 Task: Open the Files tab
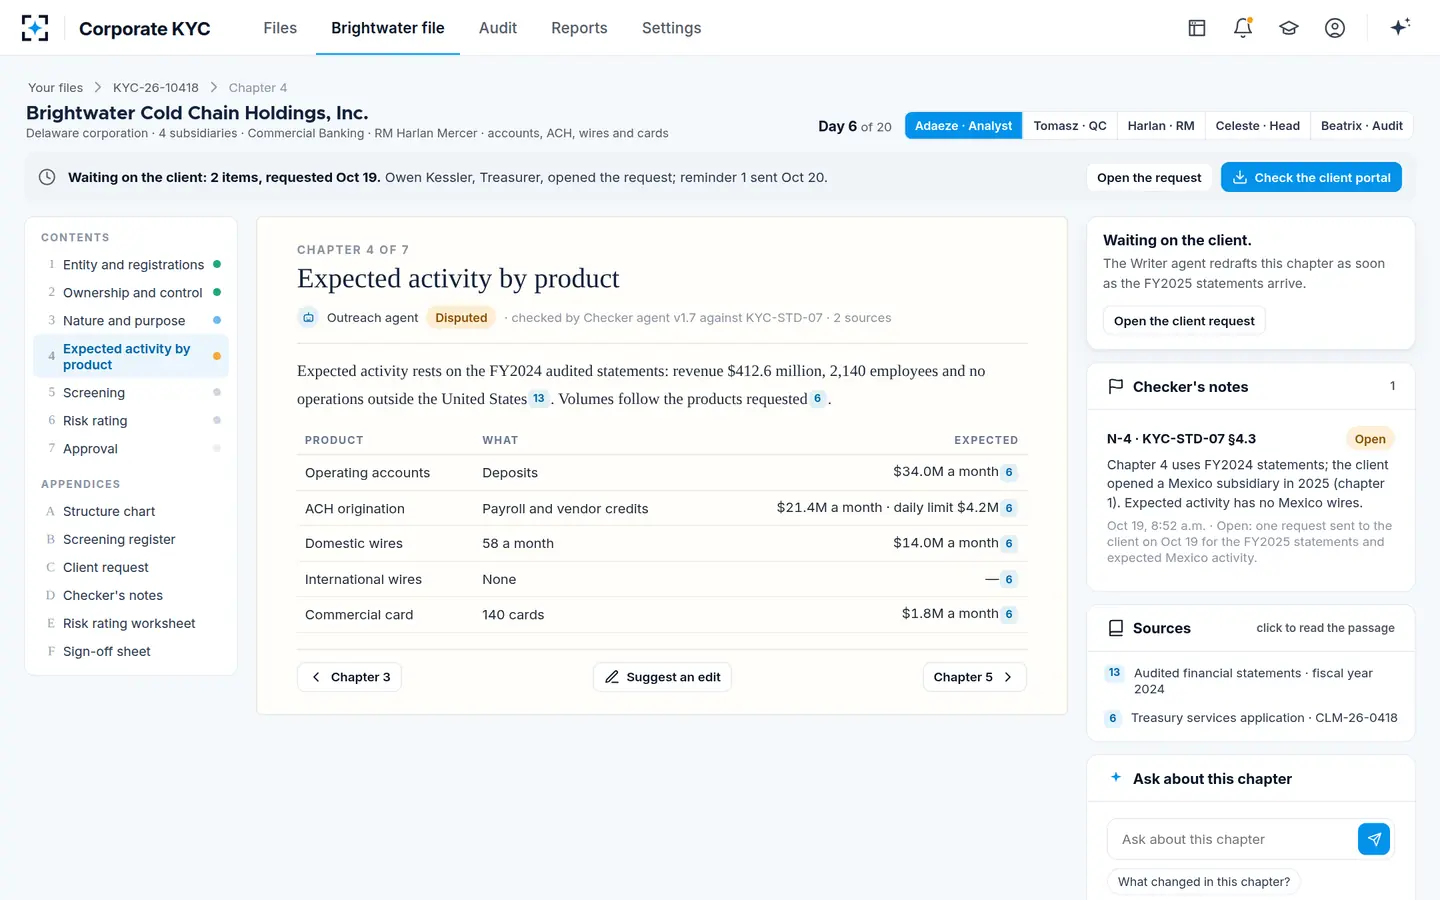coord(280,28)
